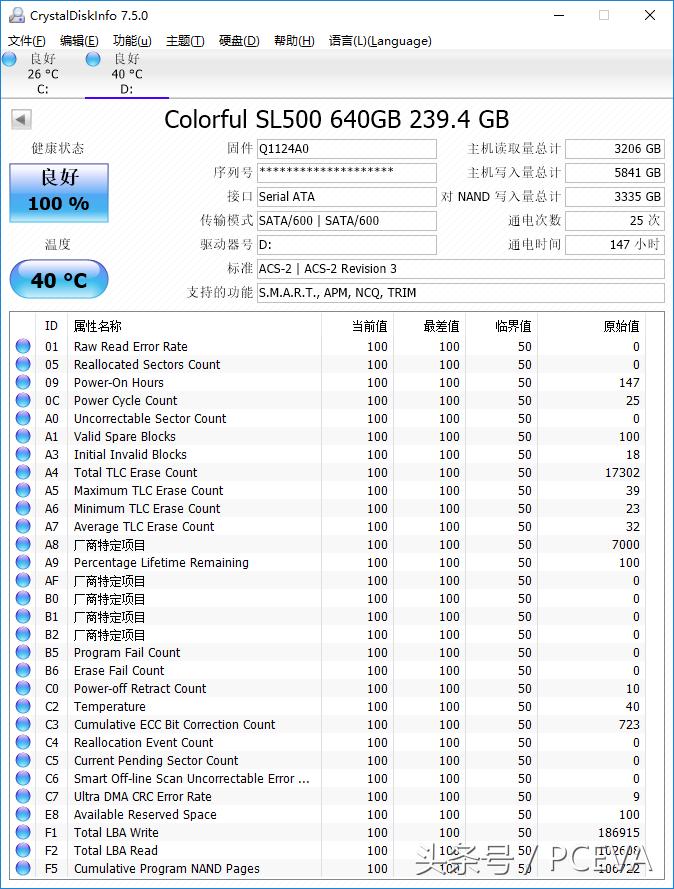
Task: Click the status dot for Initial Invalid Blocks
Action: [x=23, y=454]
